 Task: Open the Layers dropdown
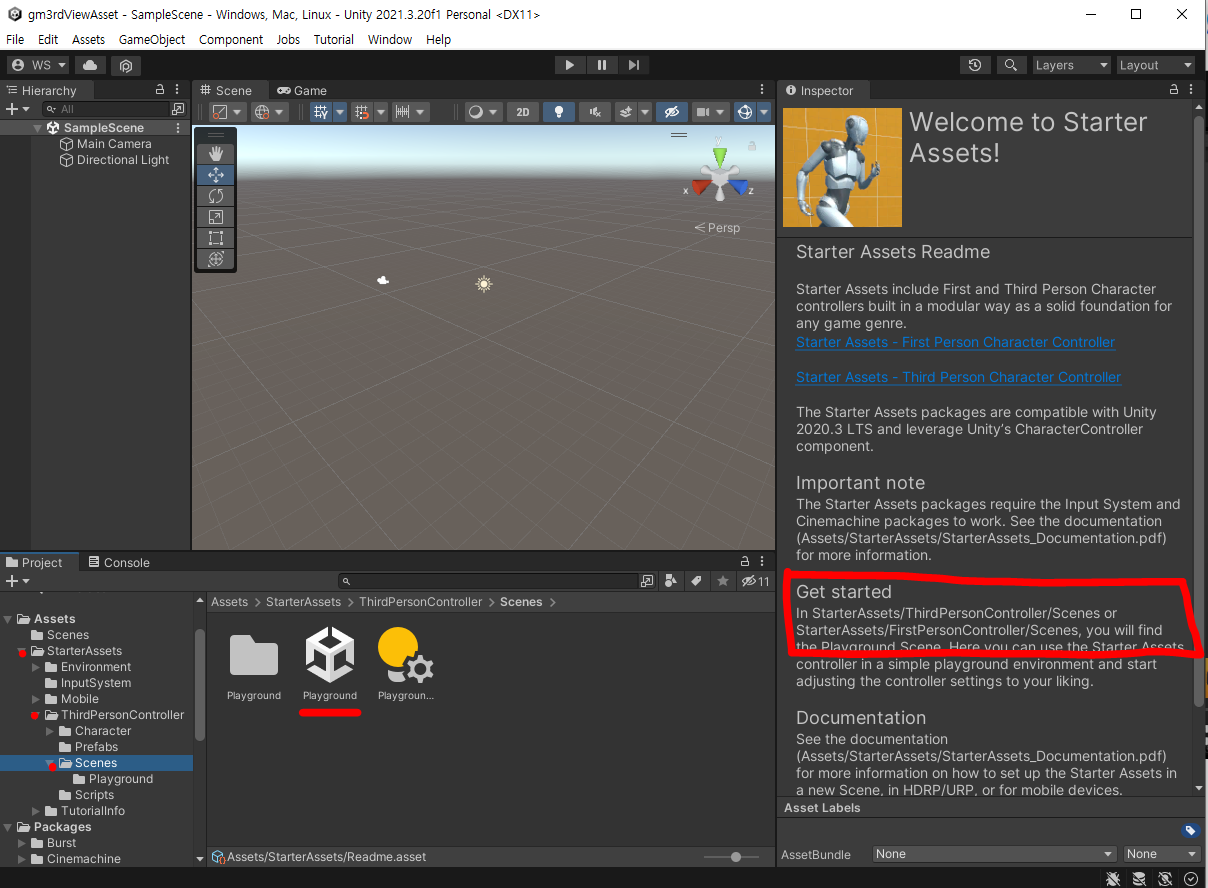[1072, 65]
